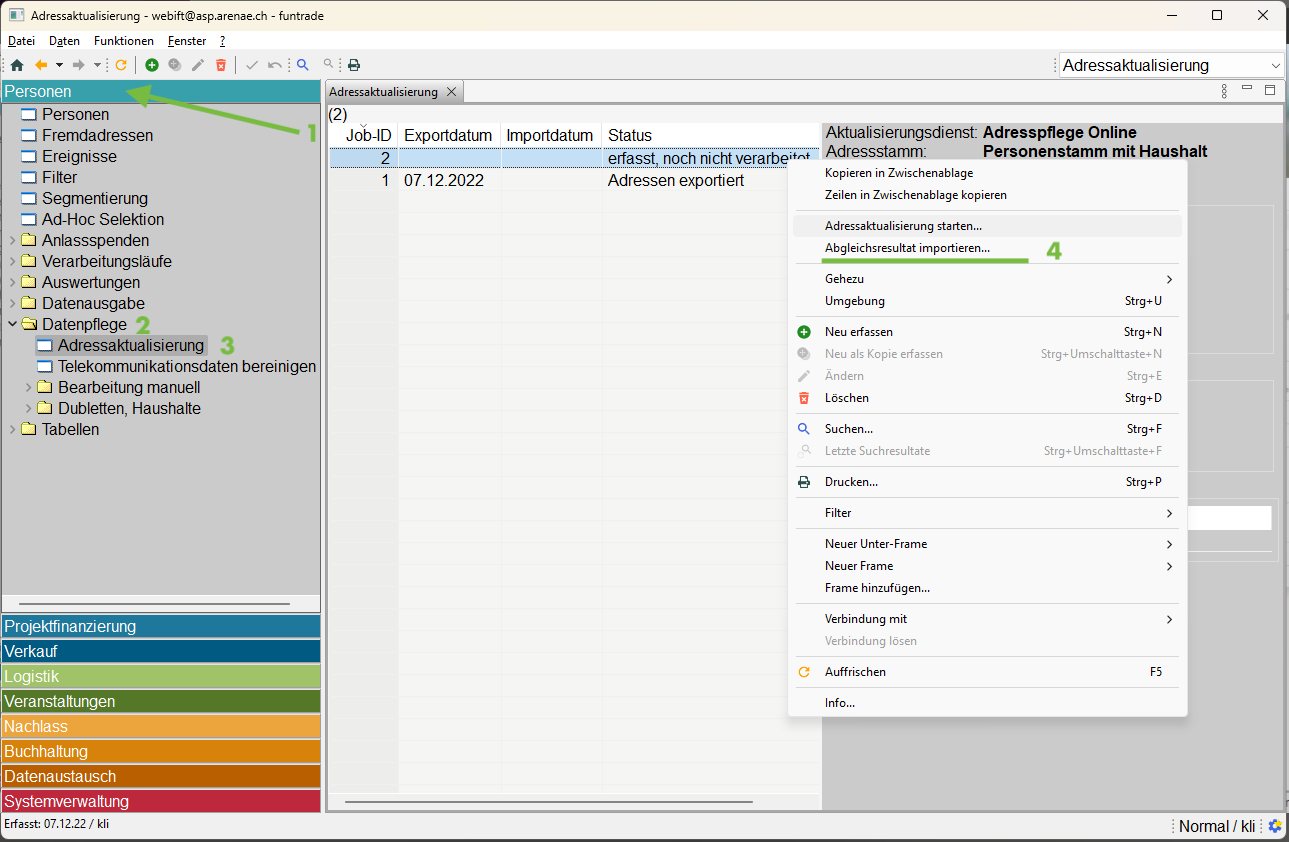Click the red delete trash toolbar icon
The image size is (1289, 842).
[x=221, y=65]
